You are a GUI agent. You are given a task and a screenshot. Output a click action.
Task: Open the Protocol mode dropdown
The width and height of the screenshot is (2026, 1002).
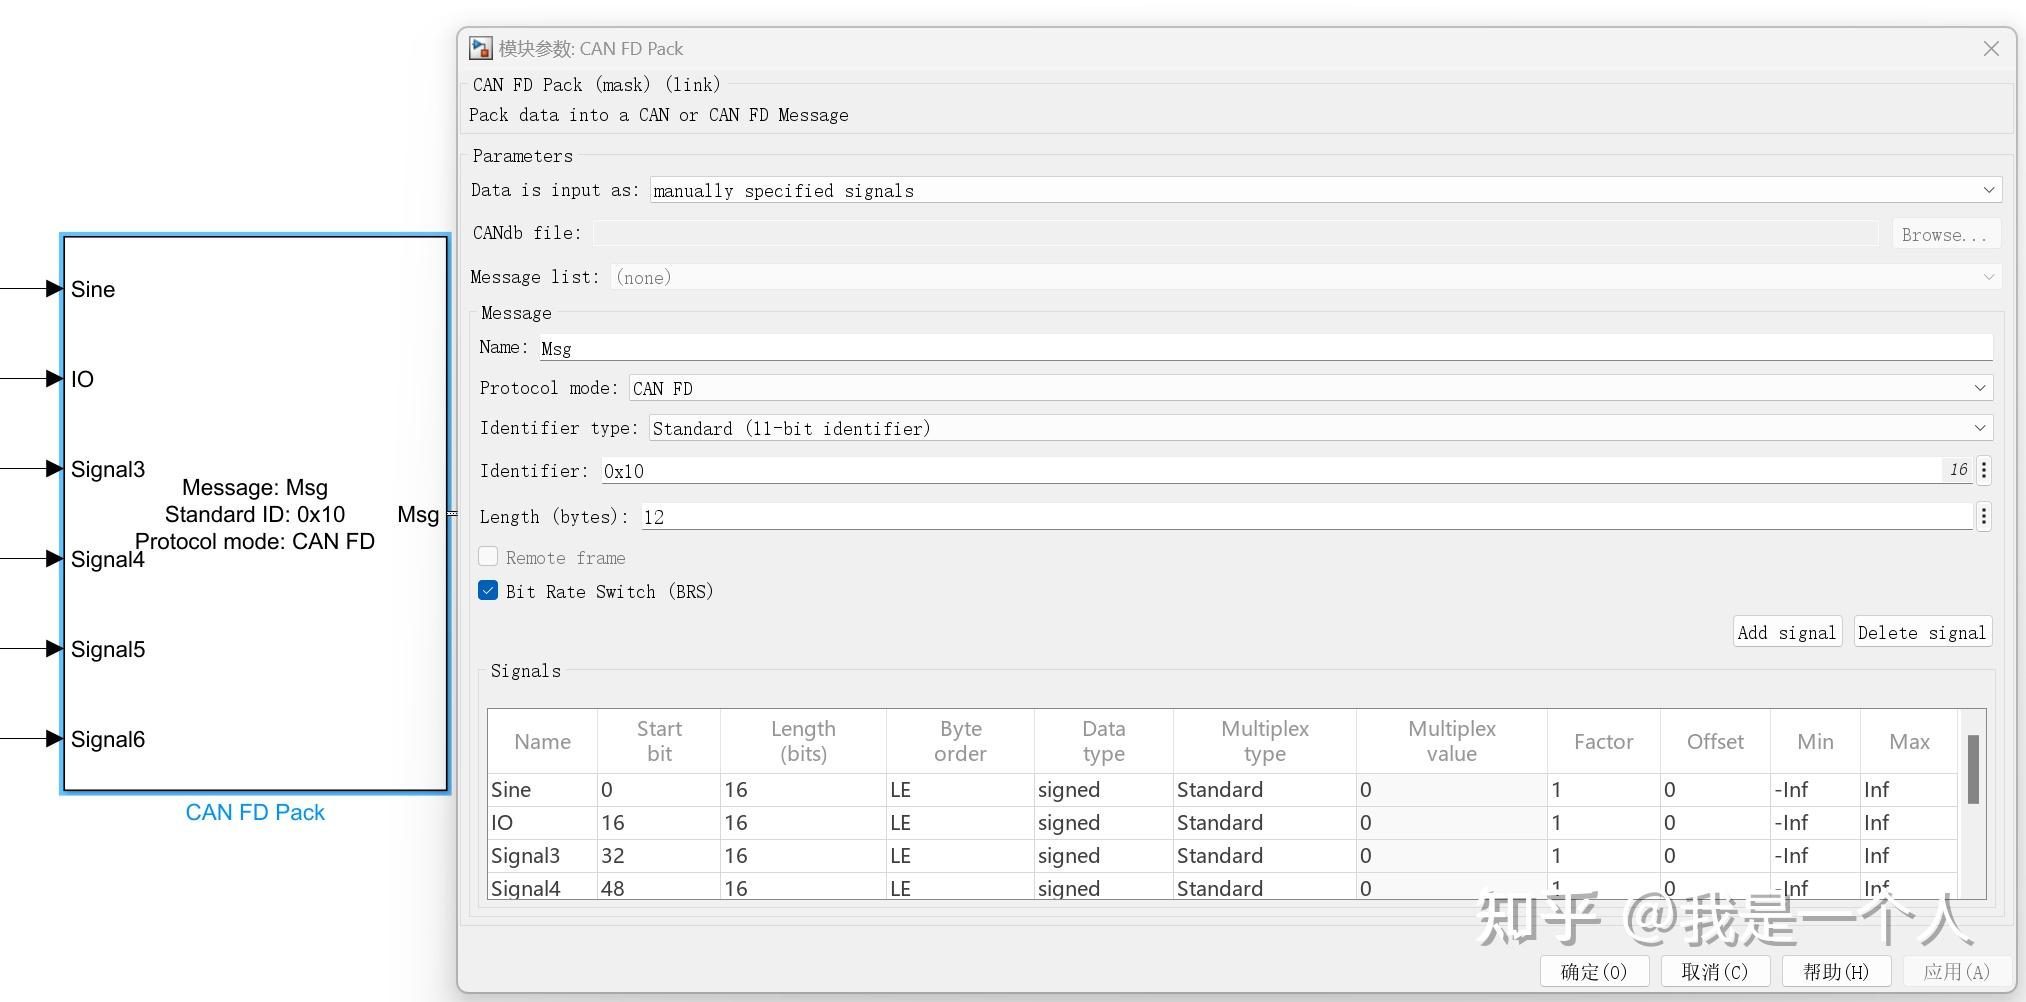(1980, 387)
